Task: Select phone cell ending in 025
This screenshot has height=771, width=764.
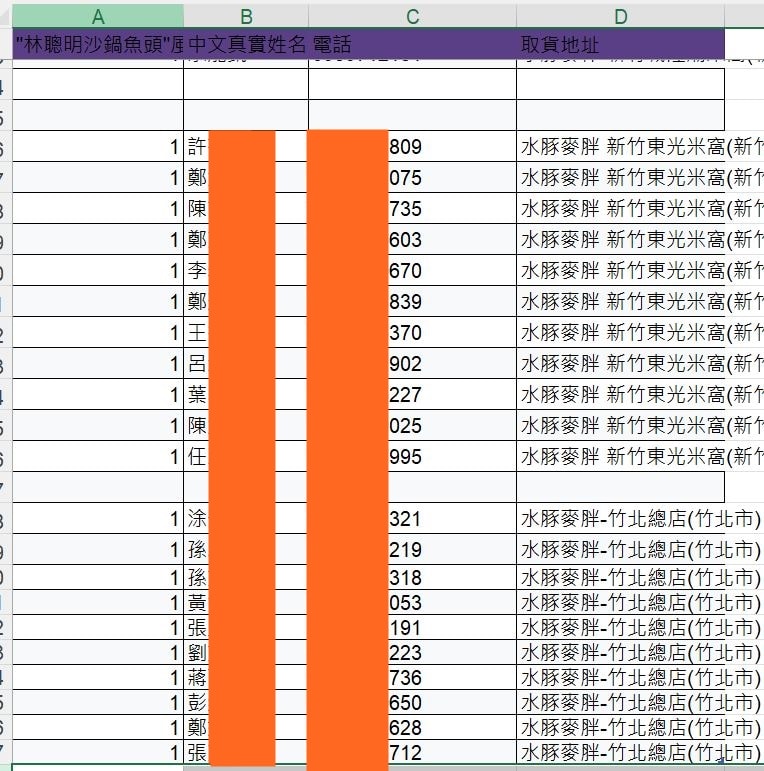Action: tap(412, 425)
